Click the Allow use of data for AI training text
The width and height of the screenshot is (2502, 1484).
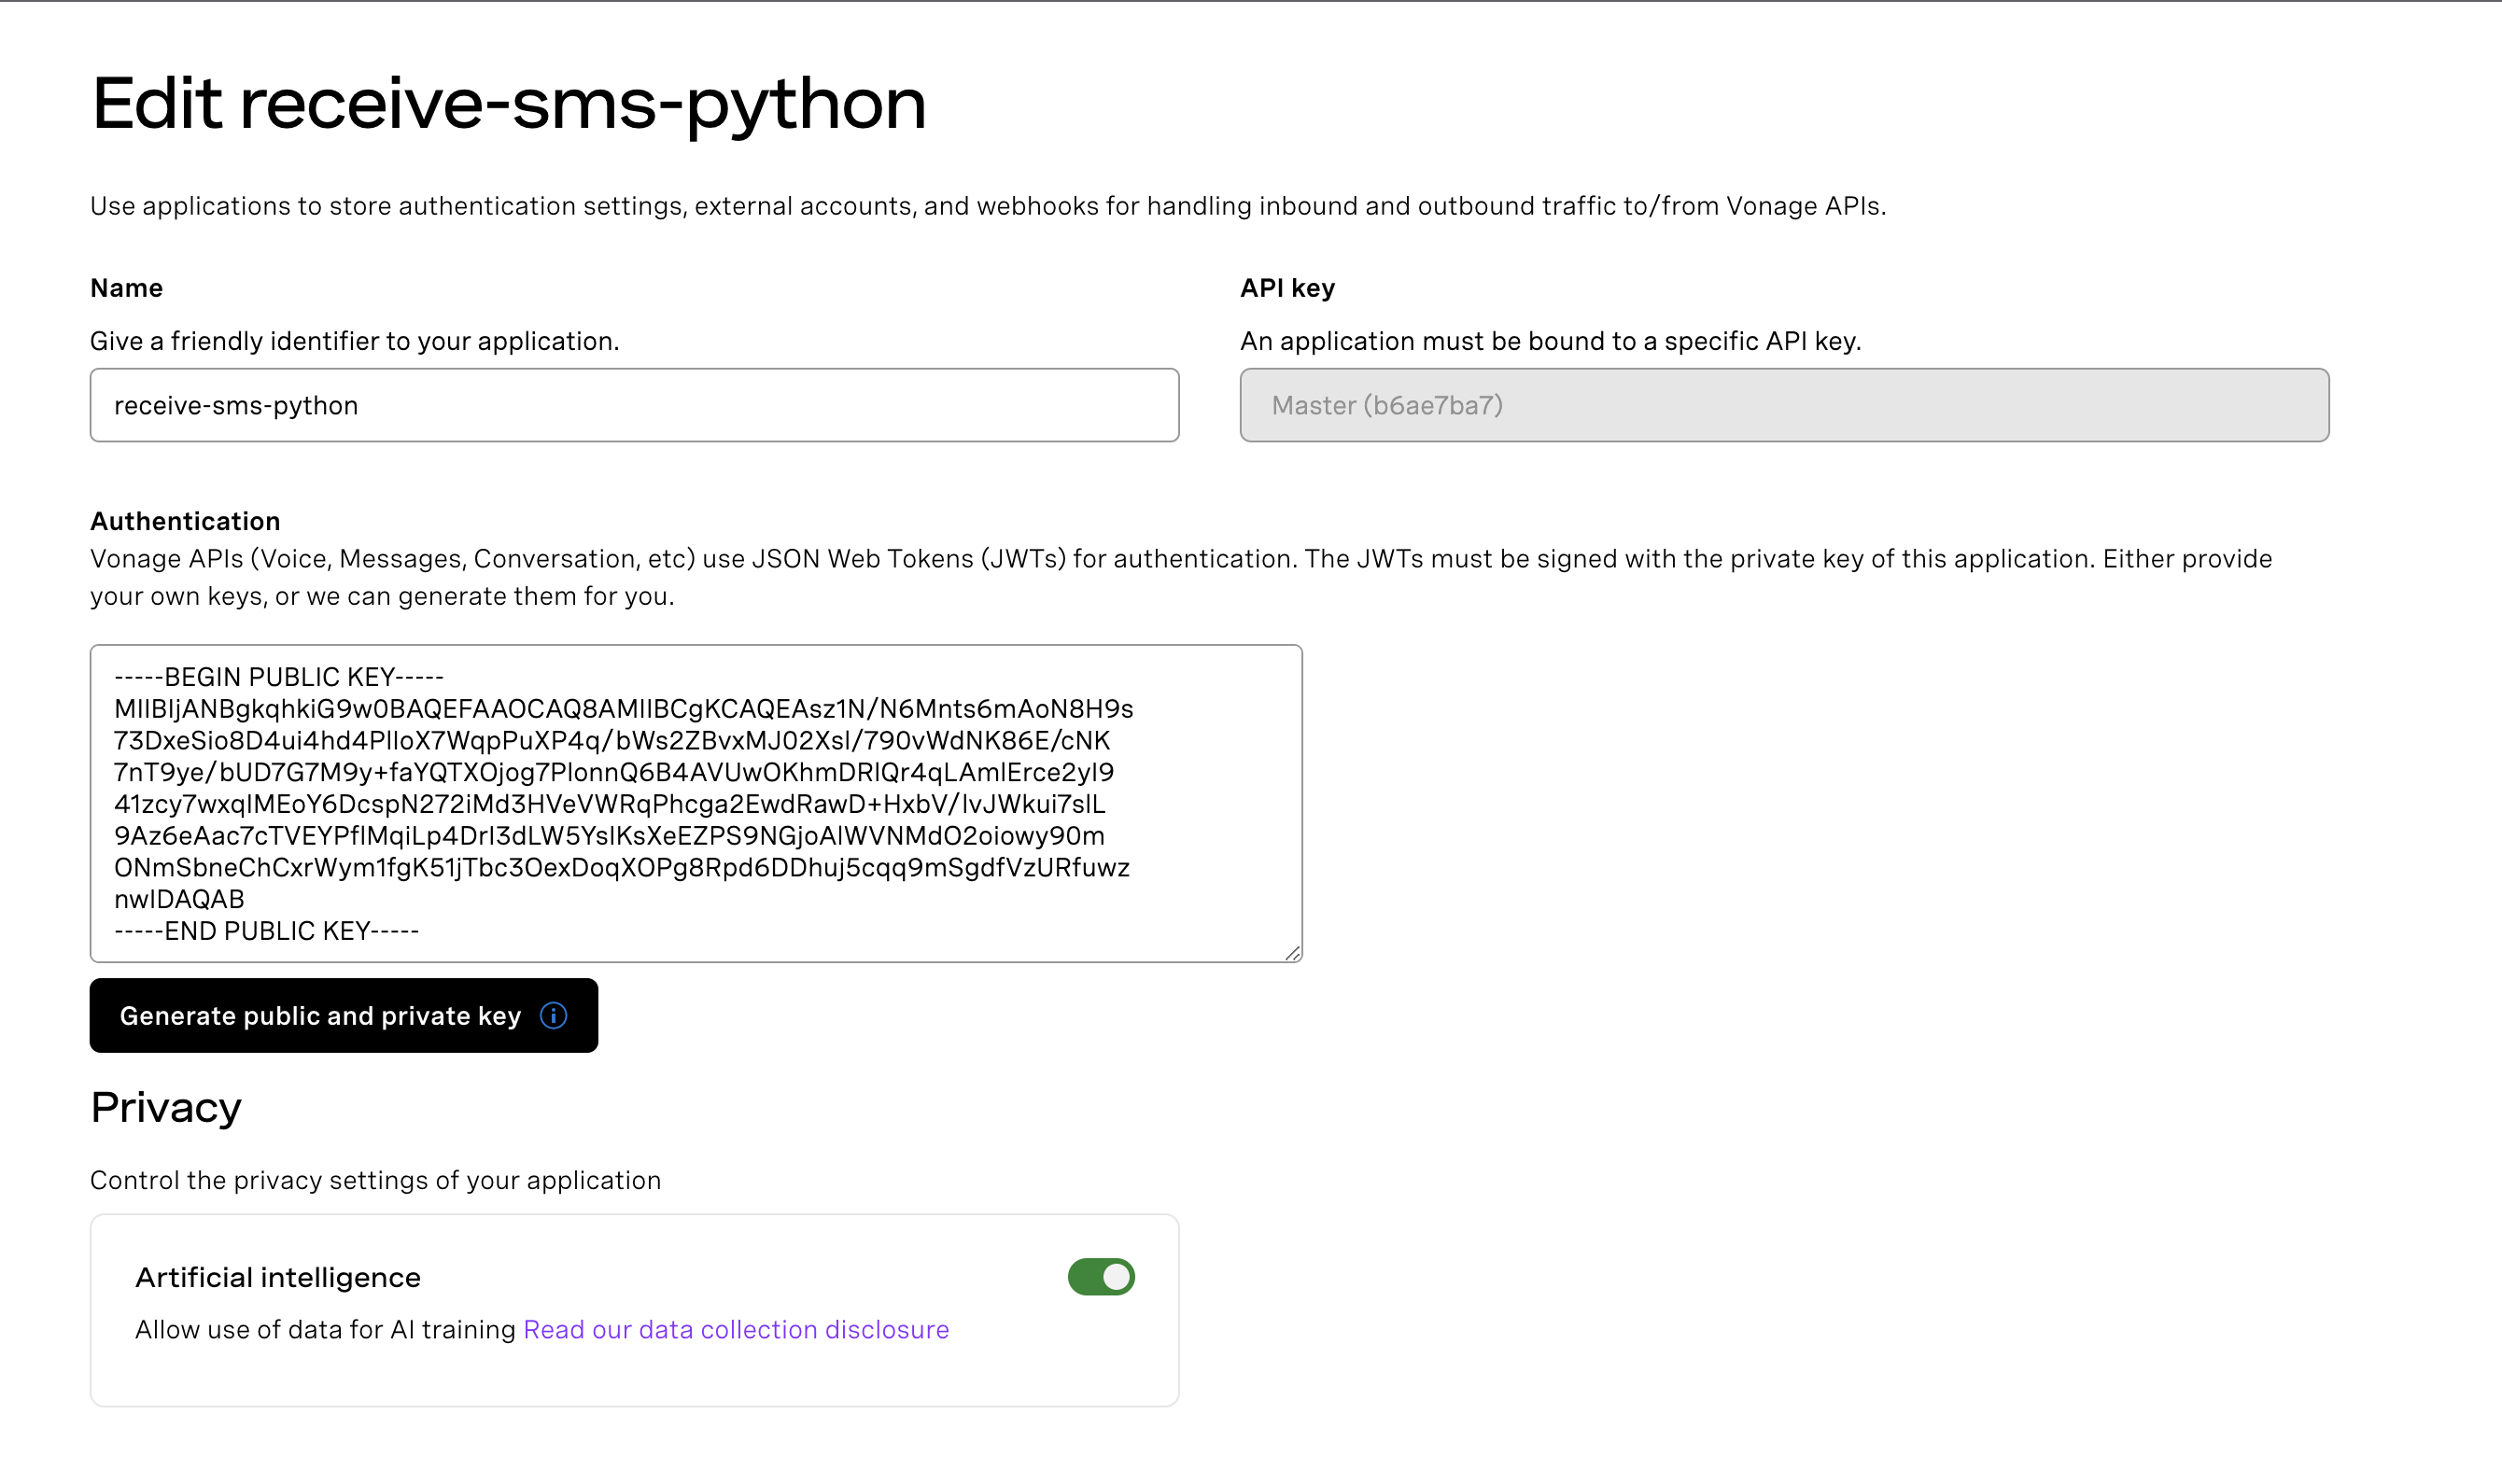point(325,1330)
